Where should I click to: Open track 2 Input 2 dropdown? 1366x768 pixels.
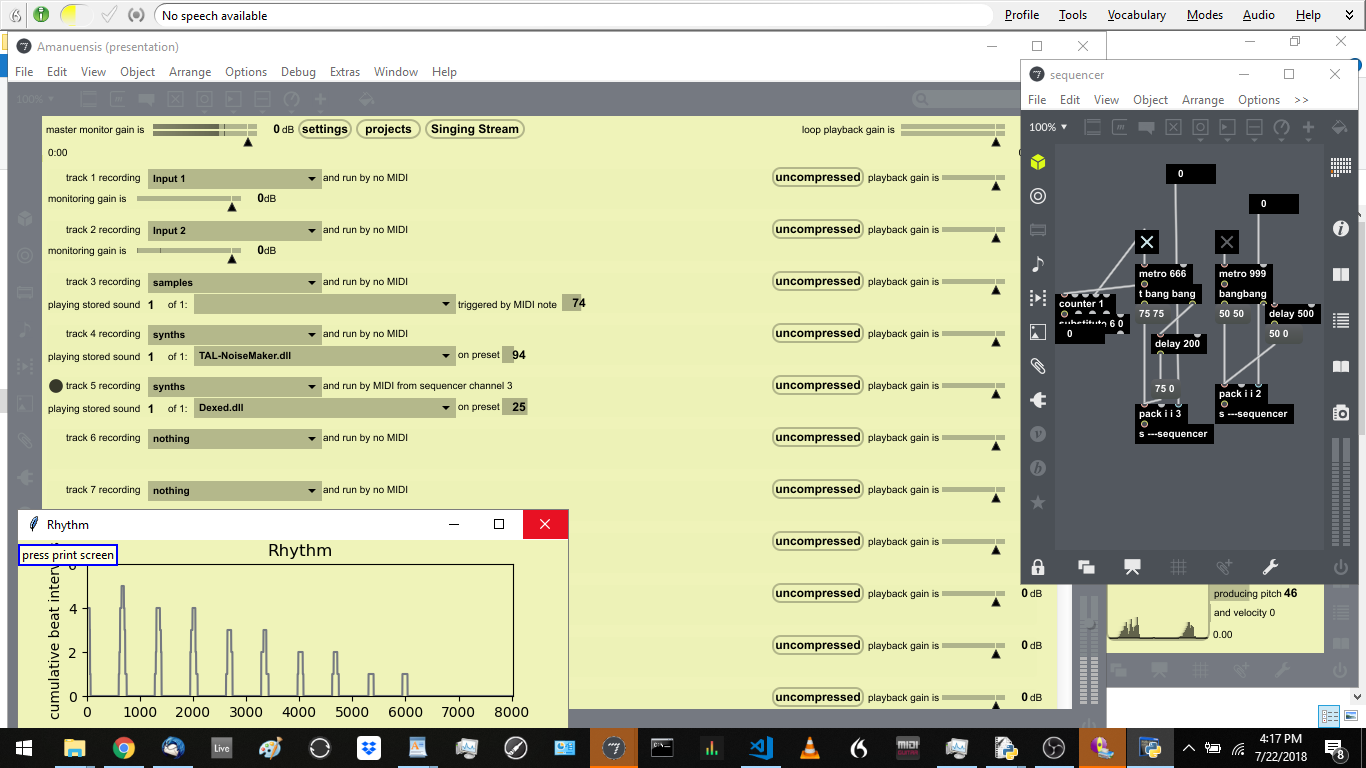click(x=233, y=230)
